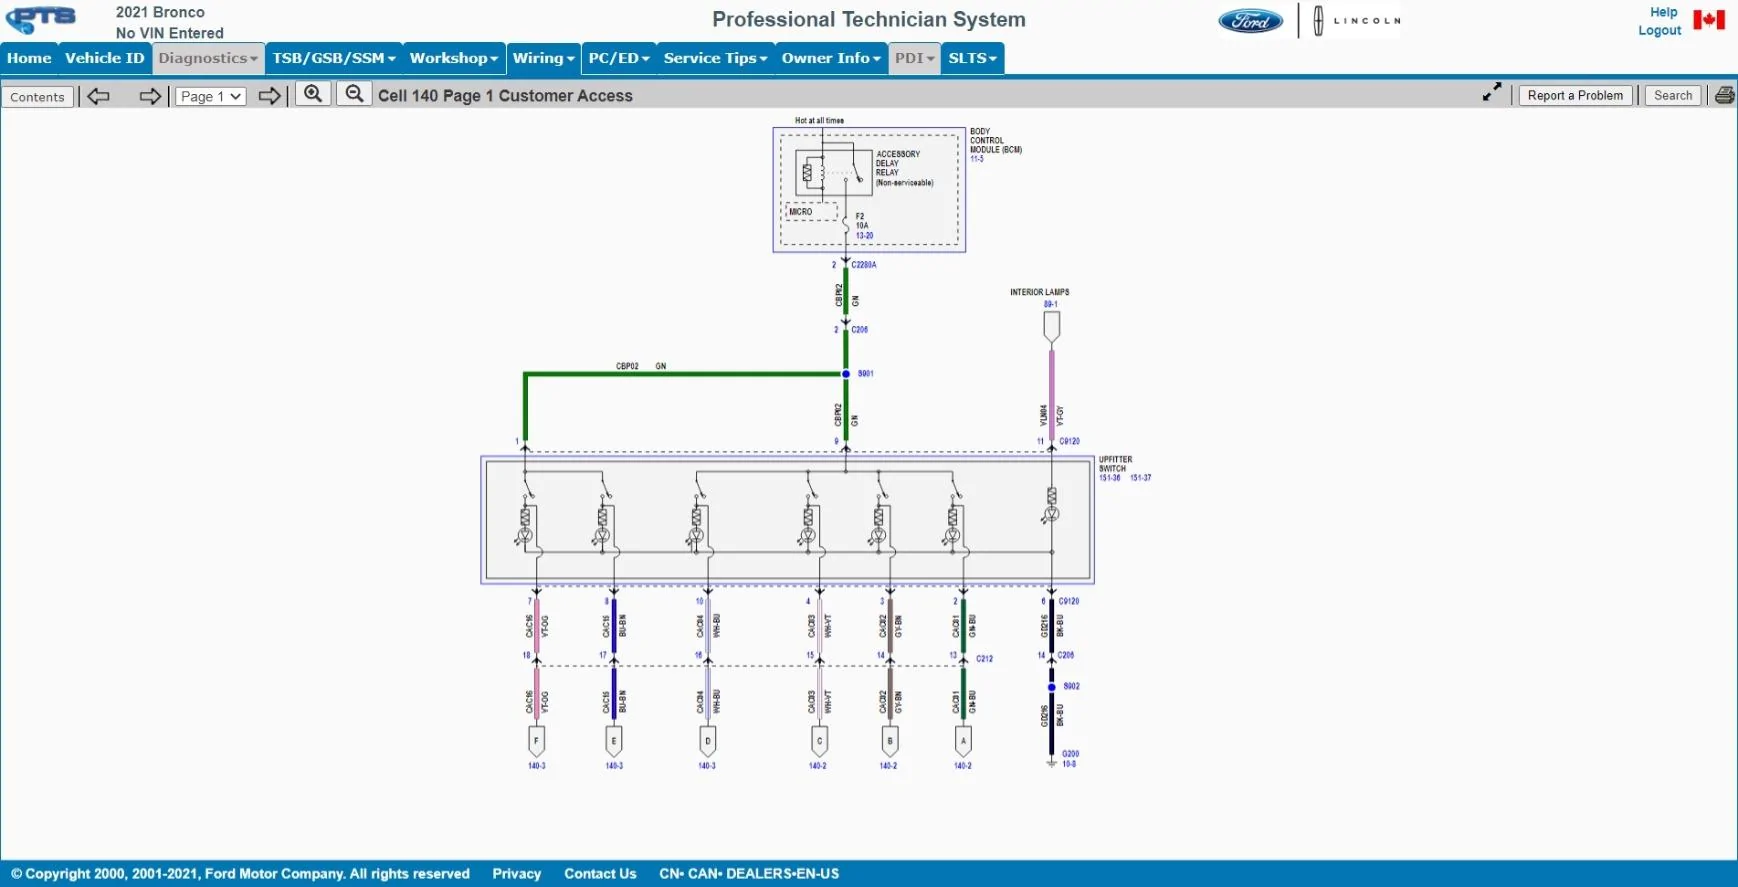Click the C2280A connector label
The image size is (1738, 887).
click(x=864, y=265)
